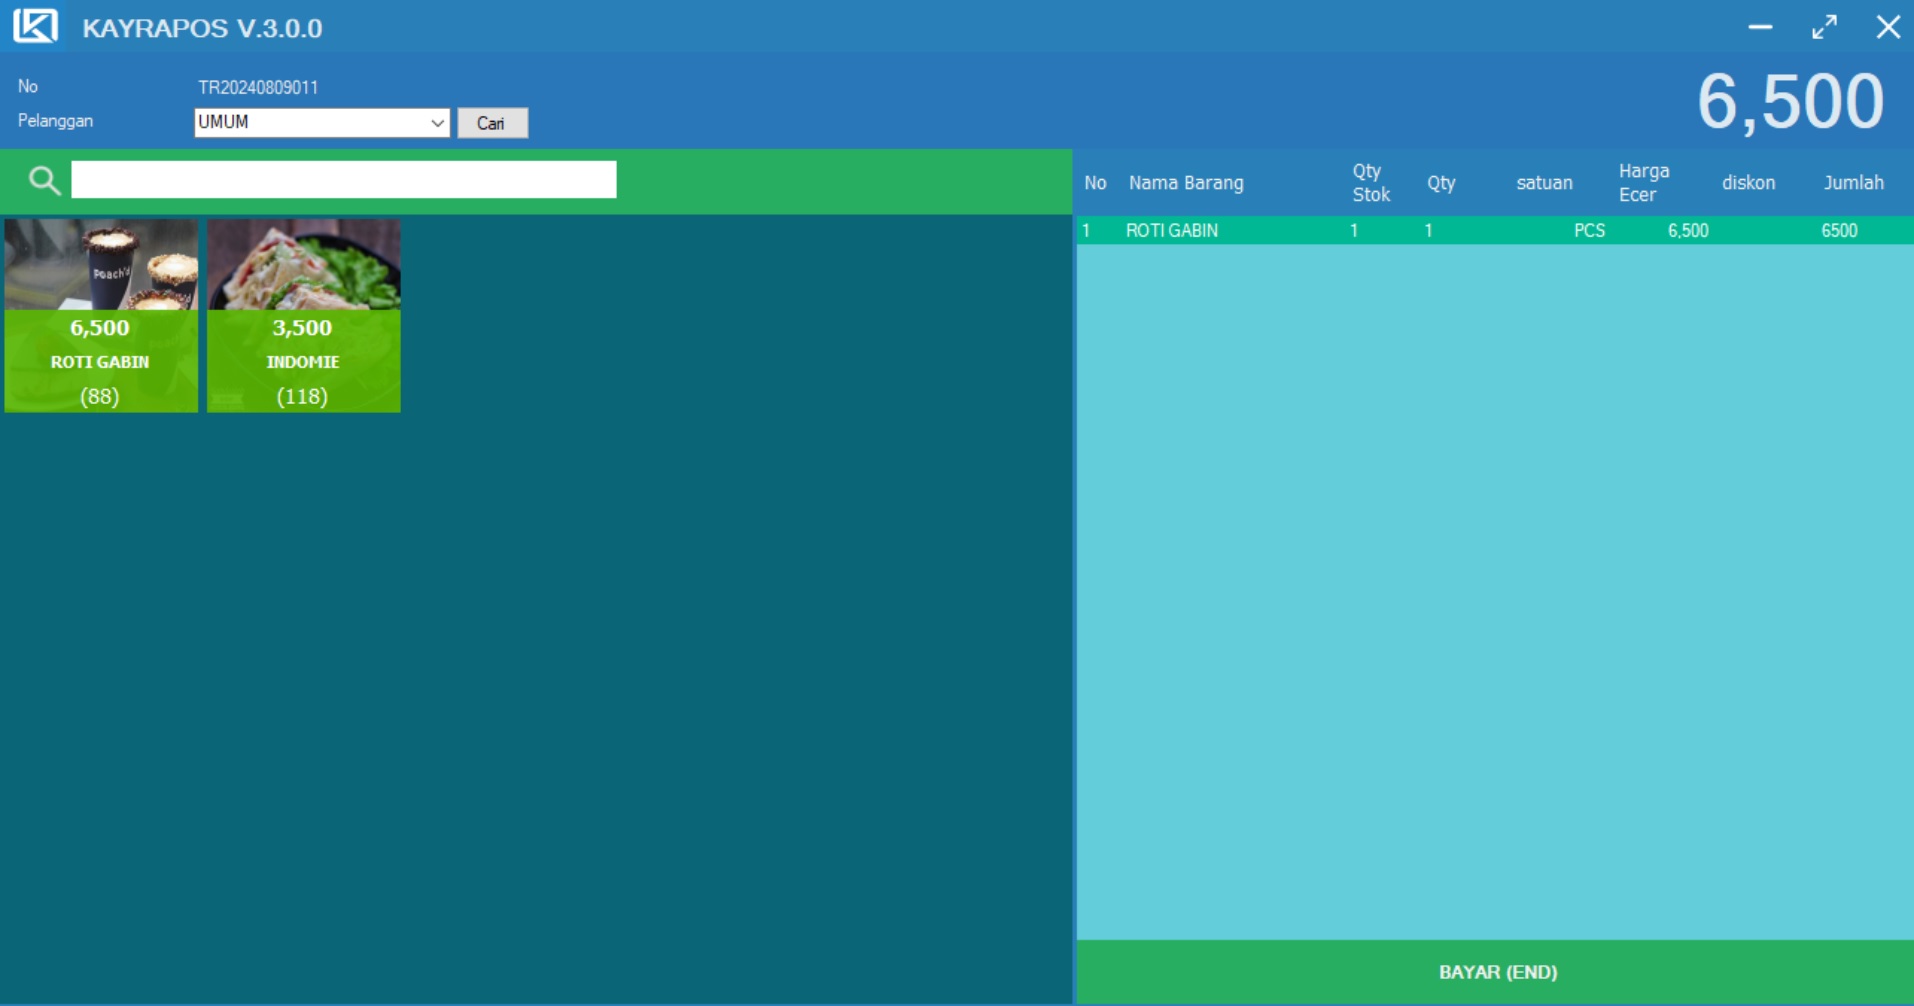Add ROTI GABIN product to cart
The height and width of the screenshot is (1006, 1914).
[101, 315]
